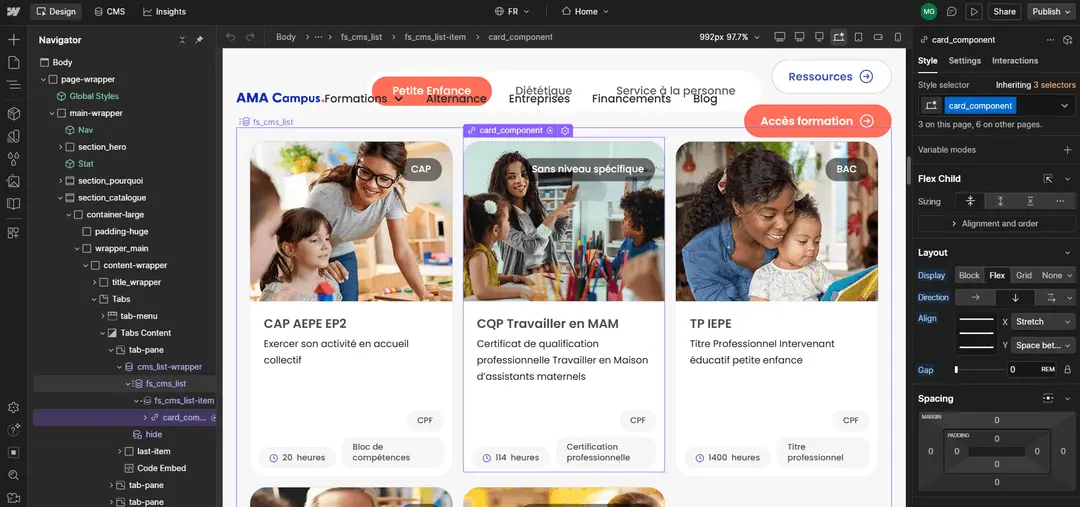Open the FR locale dropdown

tap(512, 12)
